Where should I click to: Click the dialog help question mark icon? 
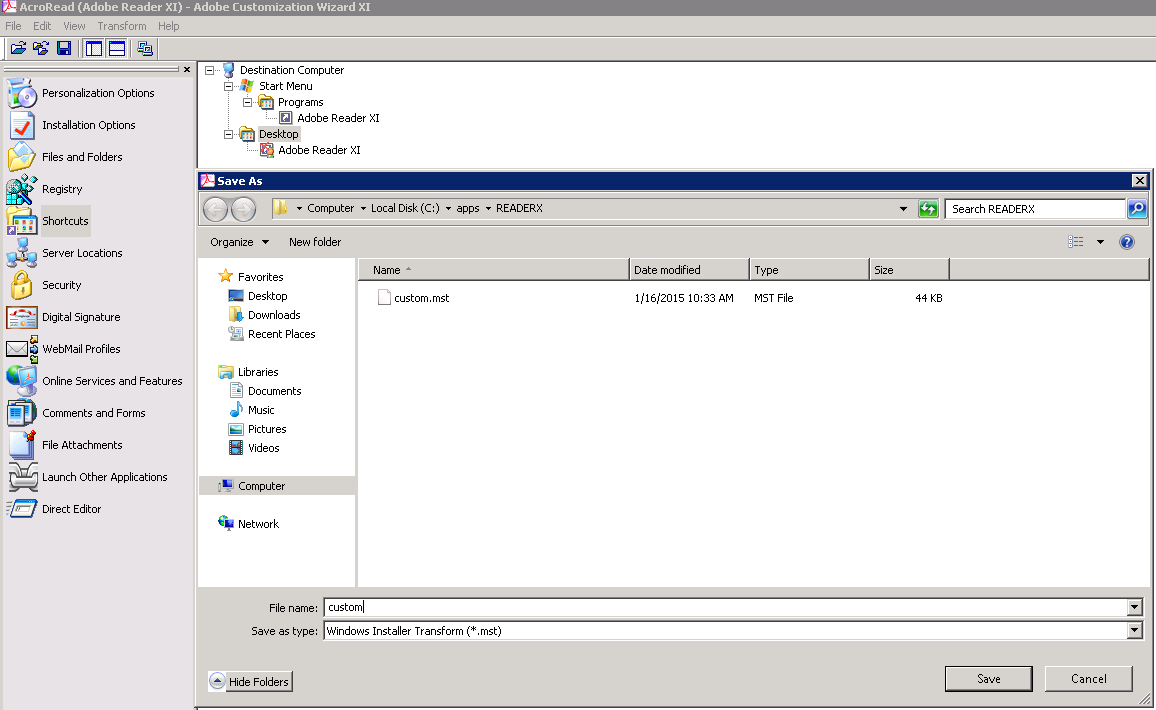tap(1127, 242)
